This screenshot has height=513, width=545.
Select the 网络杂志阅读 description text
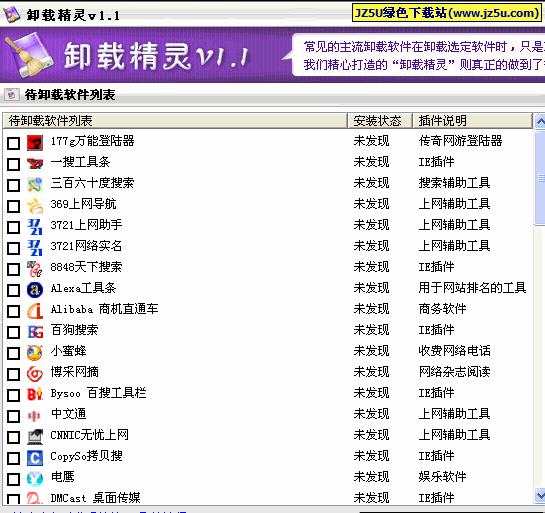click(454, 372)
